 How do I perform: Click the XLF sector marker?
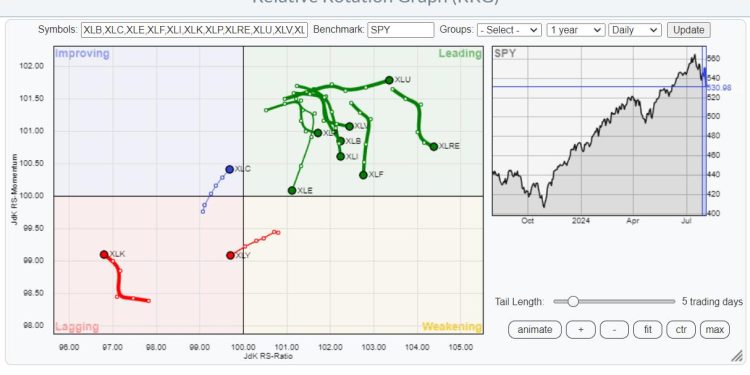coord(363,175)
